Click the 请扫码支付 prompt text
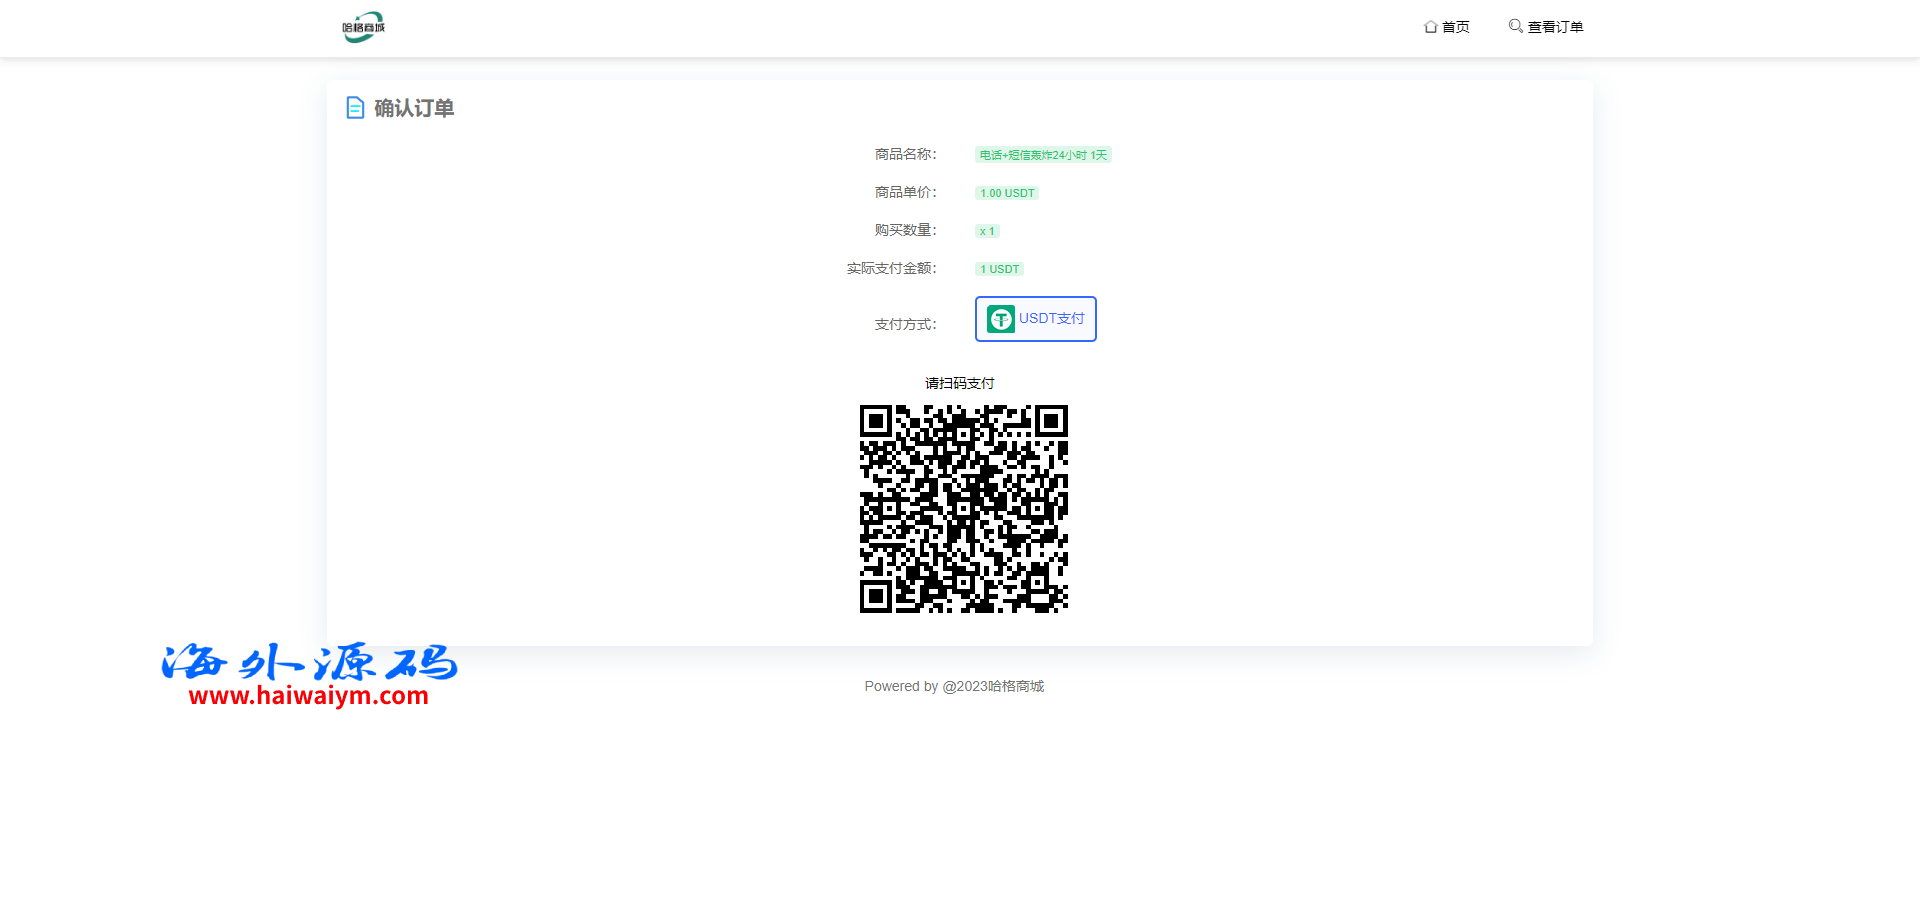This screenshot has height=920, width=1920. point(959,383)
